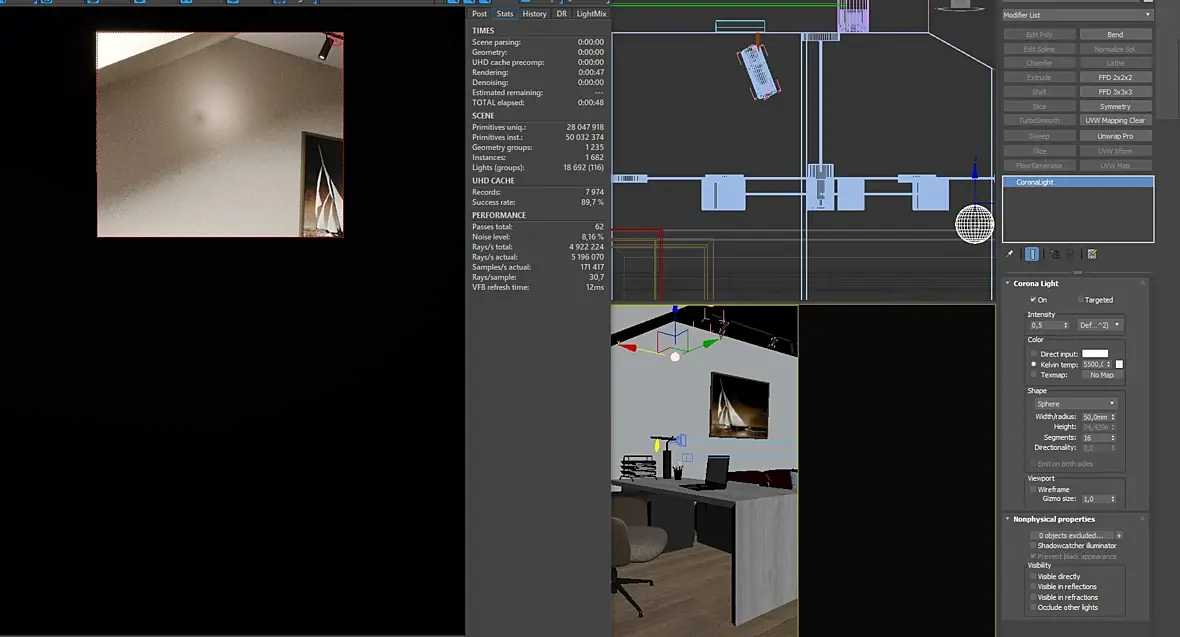Screen dimensions: 1180x637
Task: Click the make unique icon under the stack
Action: [x=1054, y=254]
